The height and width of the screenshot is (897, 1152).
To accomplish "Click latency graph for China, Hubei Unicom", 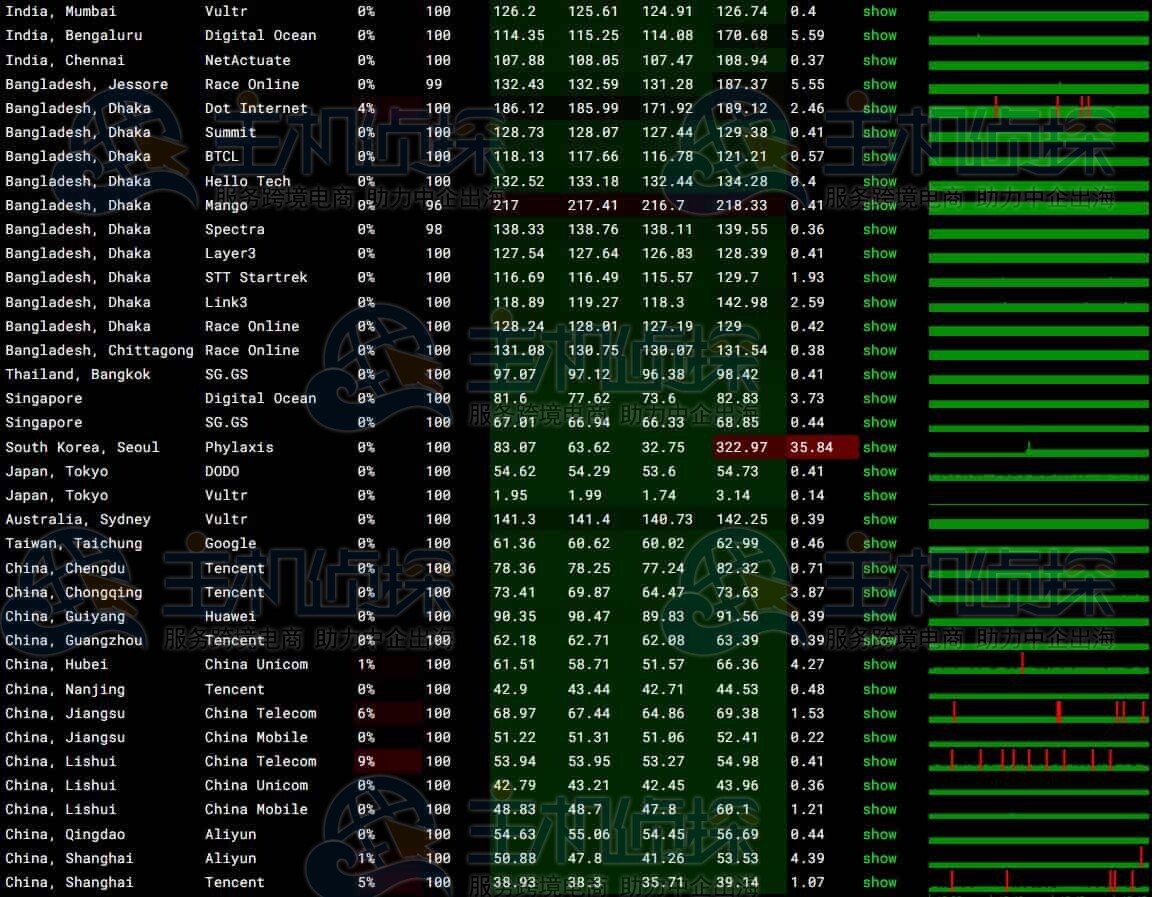I will (x=1038, y=664).
